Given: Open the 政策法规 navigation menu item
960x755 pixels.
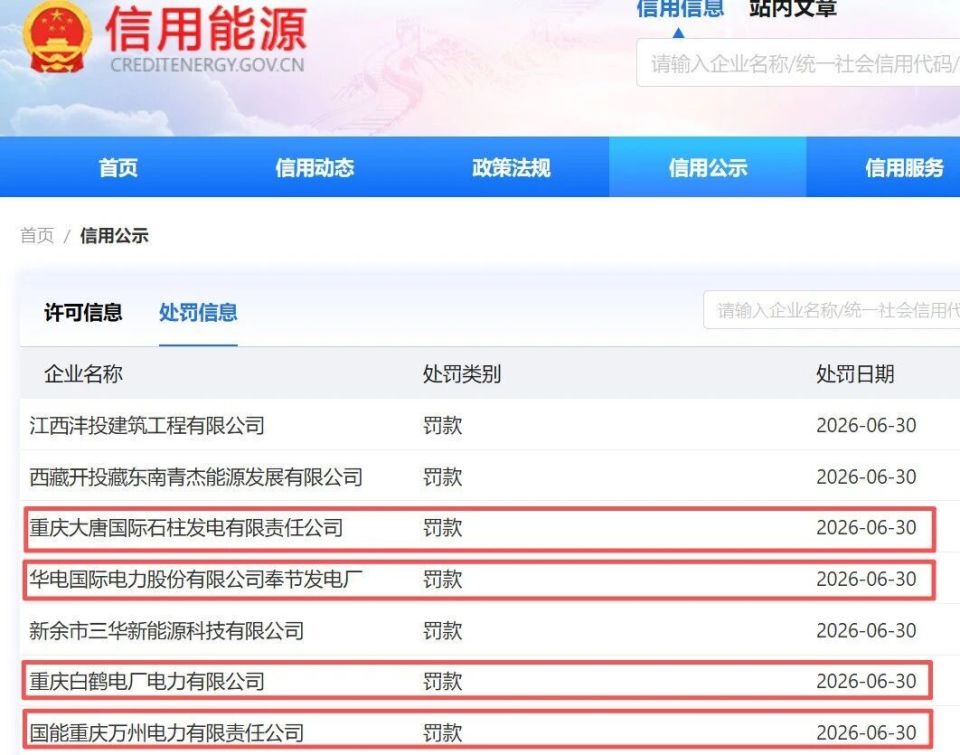Looking at the screenshot, I should pos(511,167).
